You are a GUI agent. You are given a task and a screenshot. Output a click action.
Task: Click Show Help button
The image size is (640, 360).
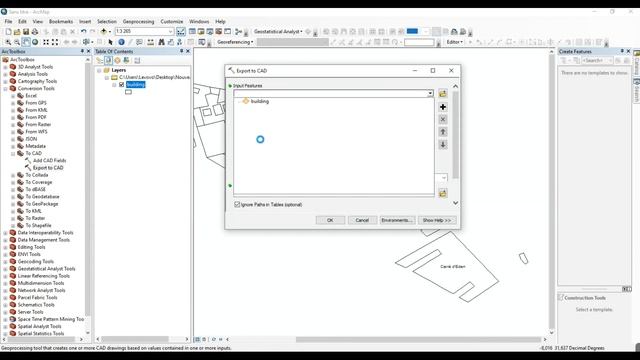tap(437, 220)
